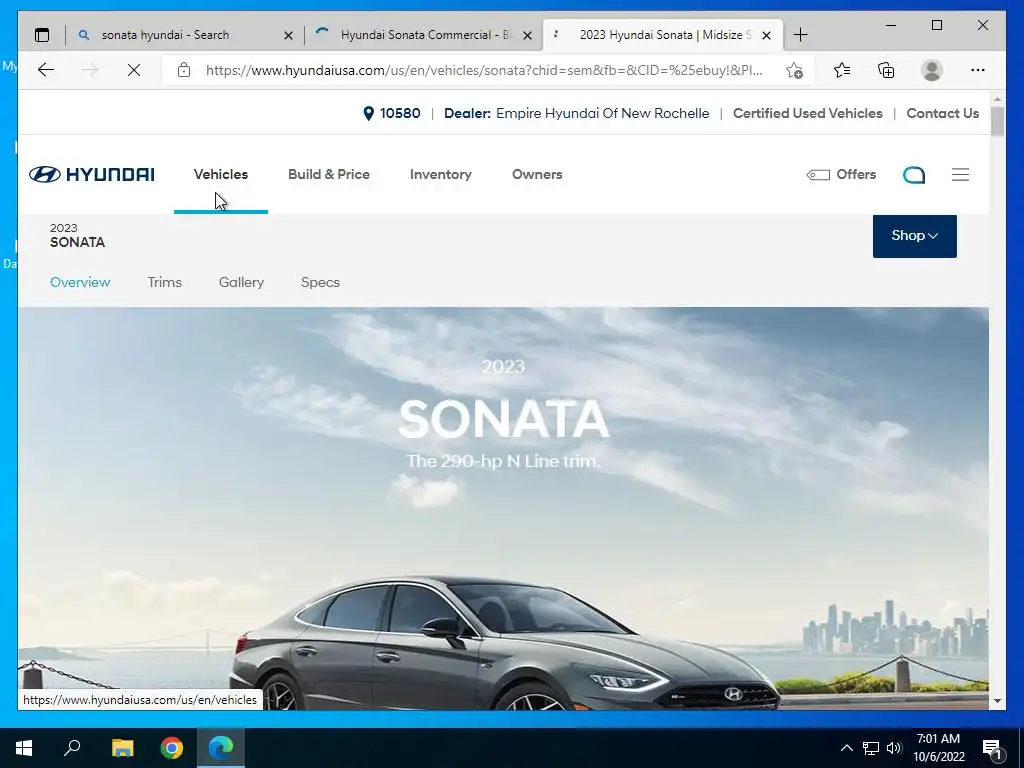Launch File Explorer from taskbar
This screenshot has height=768, width=1024.
coord(122,748)
